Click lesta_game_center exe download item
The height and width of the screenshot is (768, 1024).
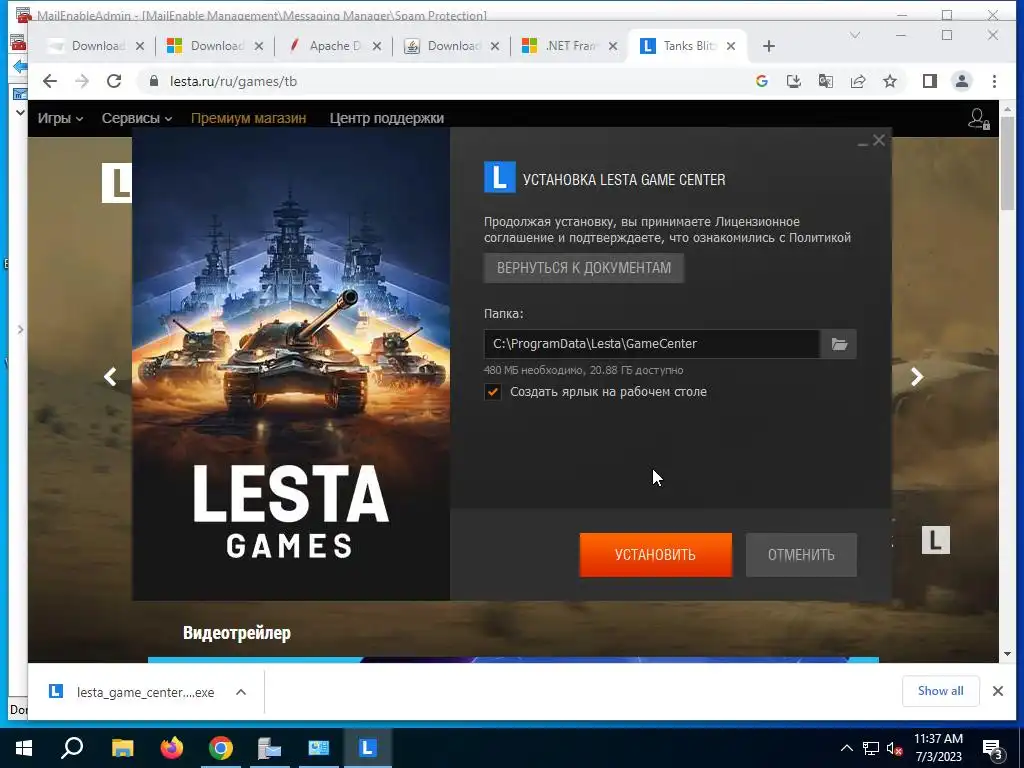coord(132,692)
